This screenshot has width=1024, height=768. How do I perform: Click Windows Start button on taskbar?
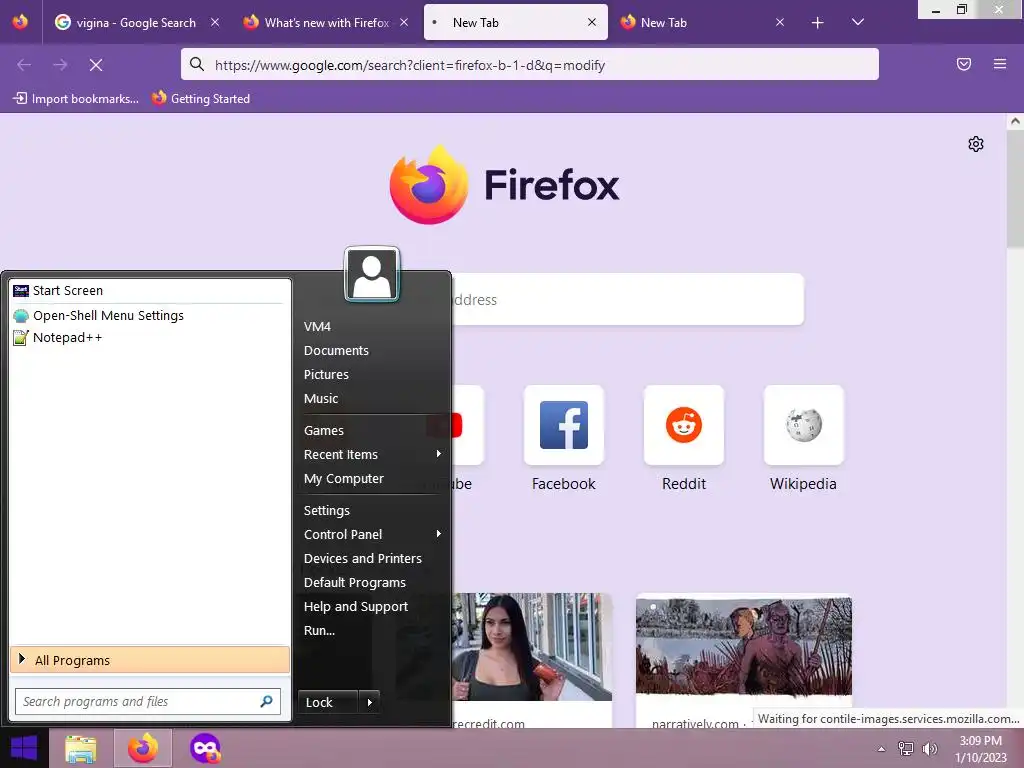click(24, 748)
